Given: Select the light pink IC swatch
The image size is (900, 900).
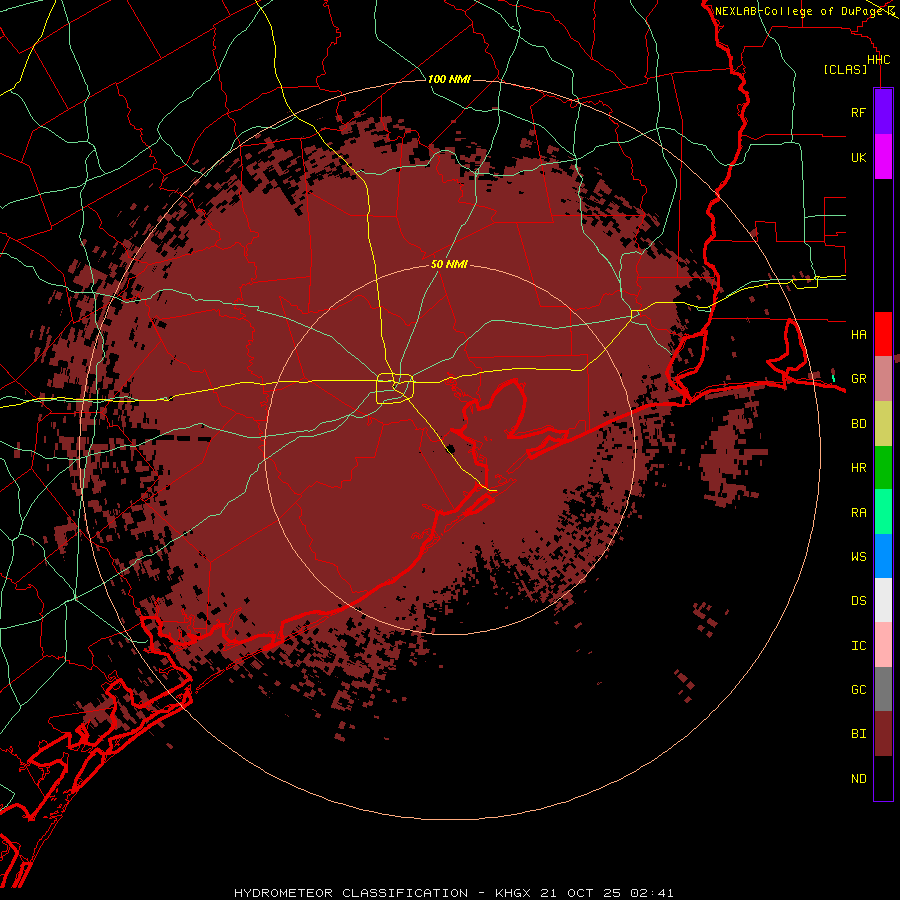Looking at the screenshot, I should click(x=883, y=645).
